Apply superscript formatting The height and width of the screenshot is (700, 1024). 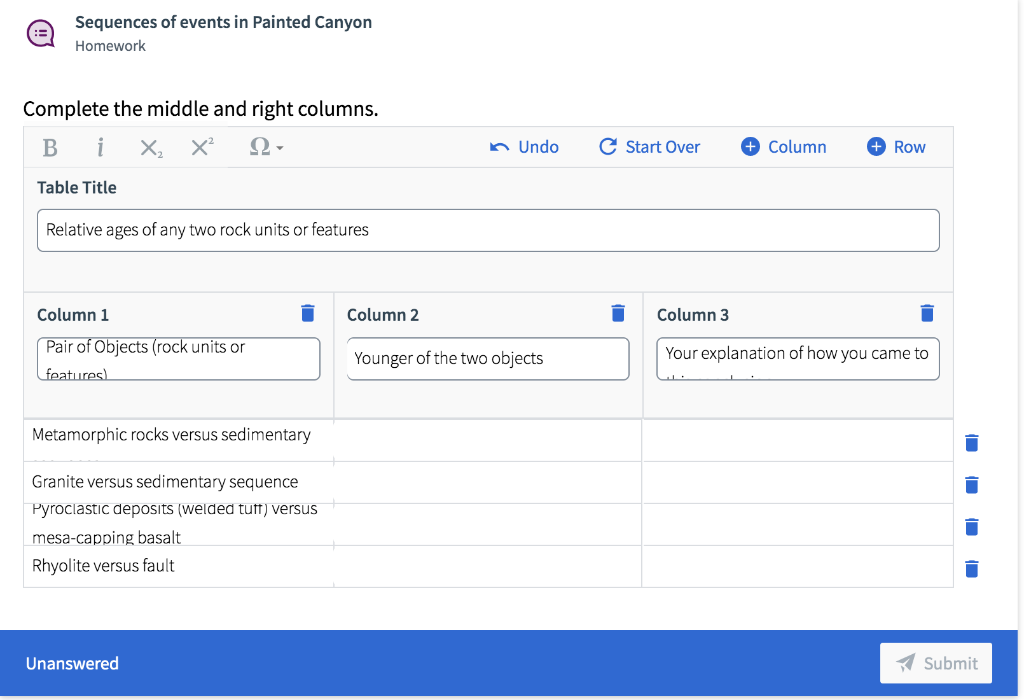(x=202, y=148)
